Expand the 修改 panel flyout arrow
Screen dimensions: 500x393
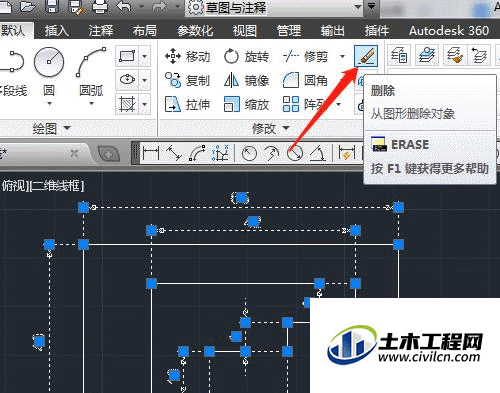click(x=286, y=128)
